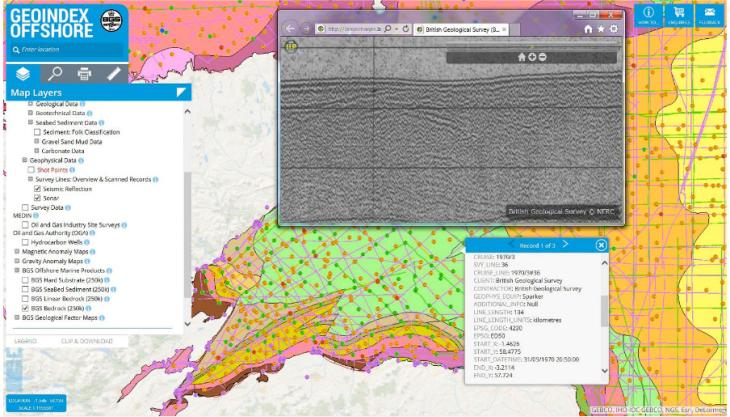
Task: Click info icon next to Geophysical Data
Action: coord(81,161)
